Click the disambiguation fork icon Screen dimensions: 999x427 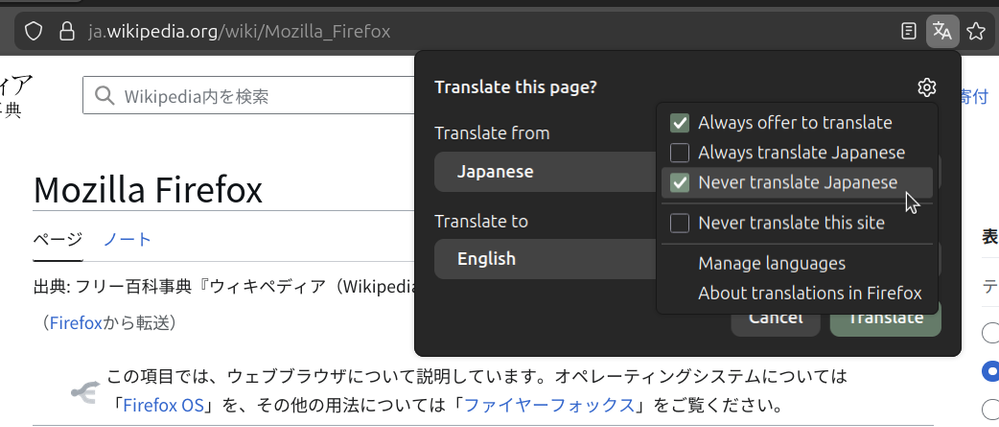(83, 391)
